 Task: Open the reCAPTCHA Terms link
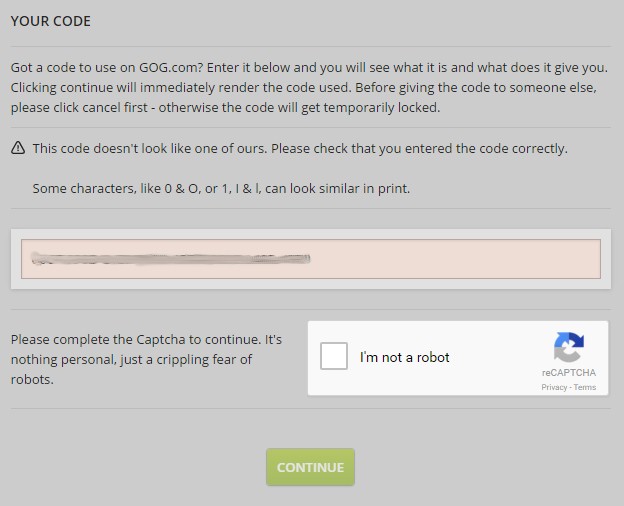coord(585,387)
